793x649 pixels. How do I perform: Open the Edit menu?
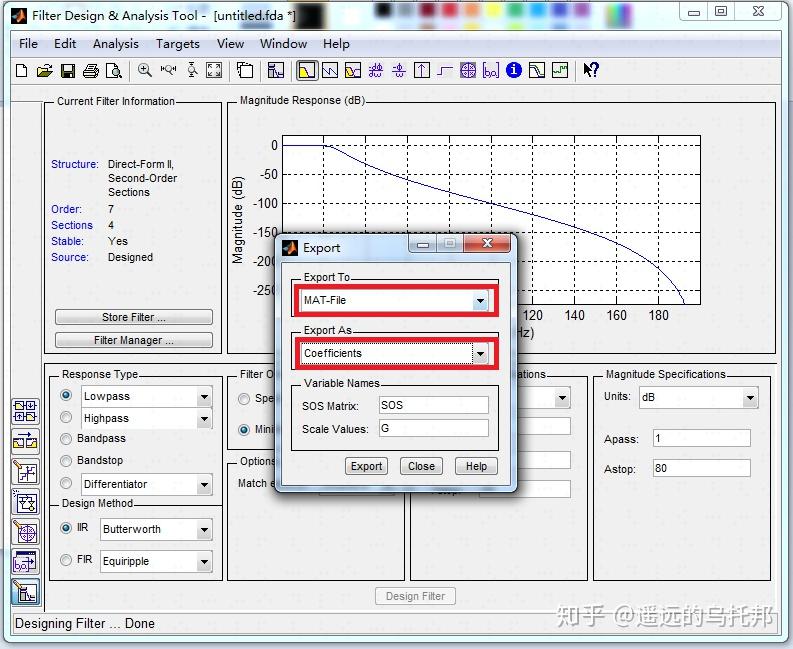[x=65, y=44]
